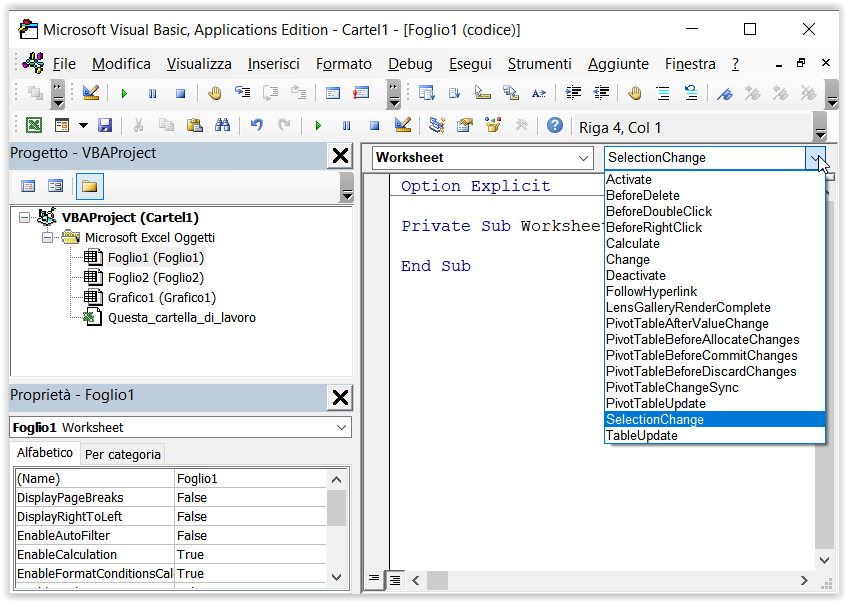
Task: Close the Proprietà - Foglio1 panel
Action: pyautogui.click(x=340, y=398)
